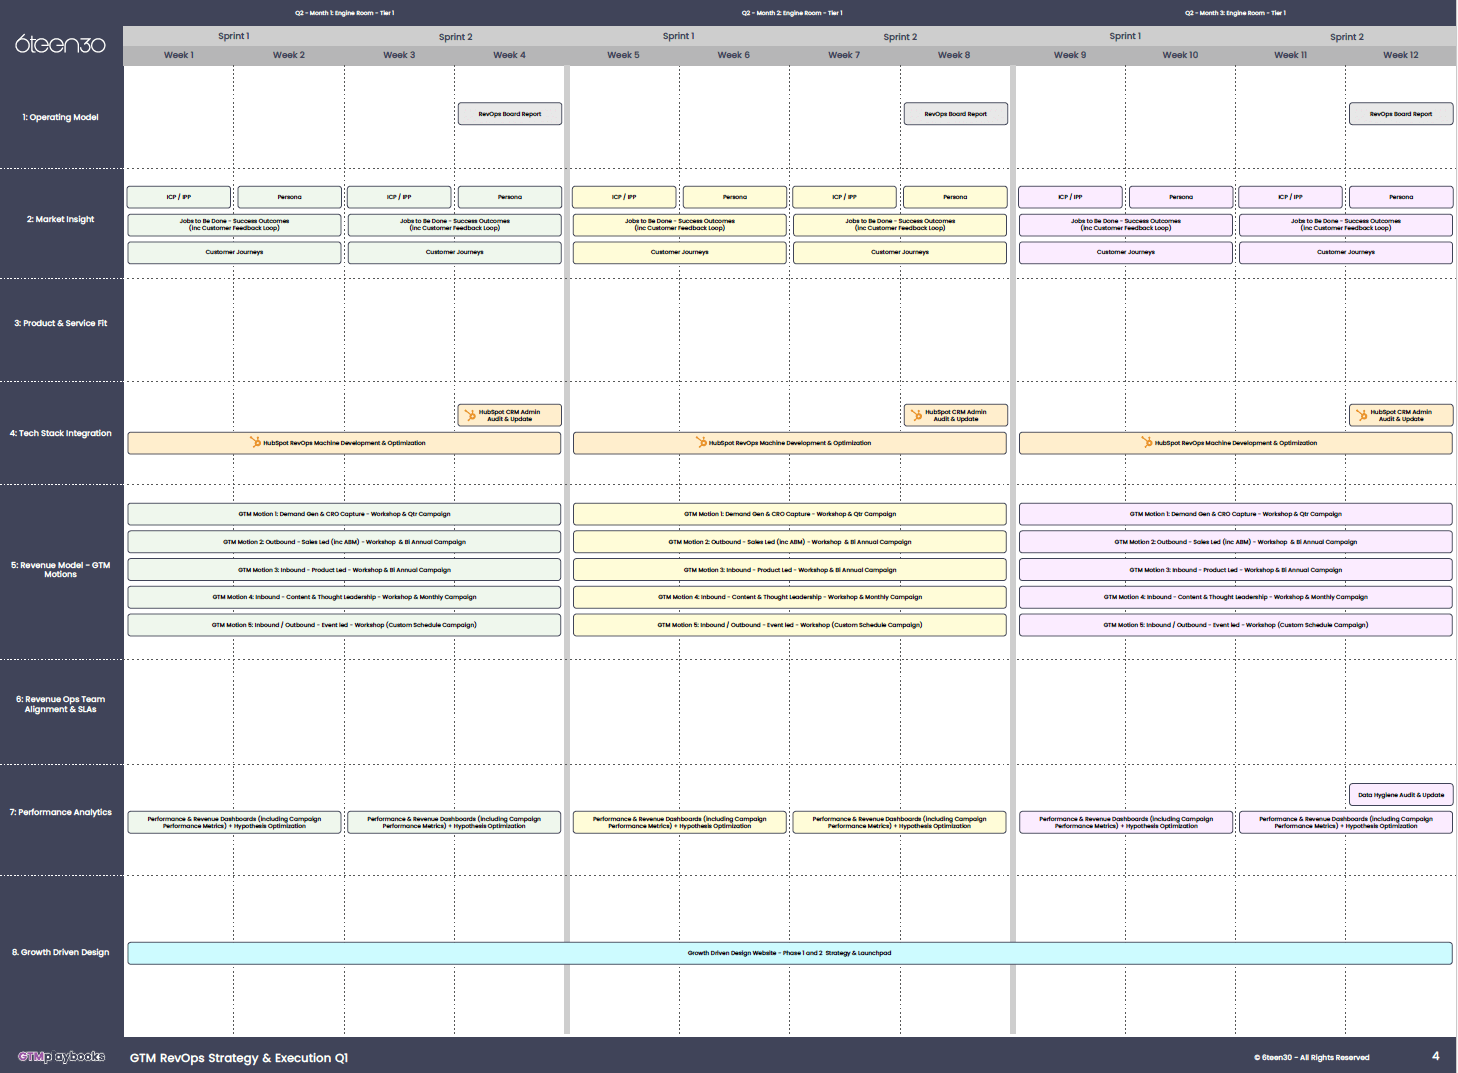Click the '8. Growth Driven Design' row label
The width and height of the screenshot is (1458, 1073).
coord(61,952)
